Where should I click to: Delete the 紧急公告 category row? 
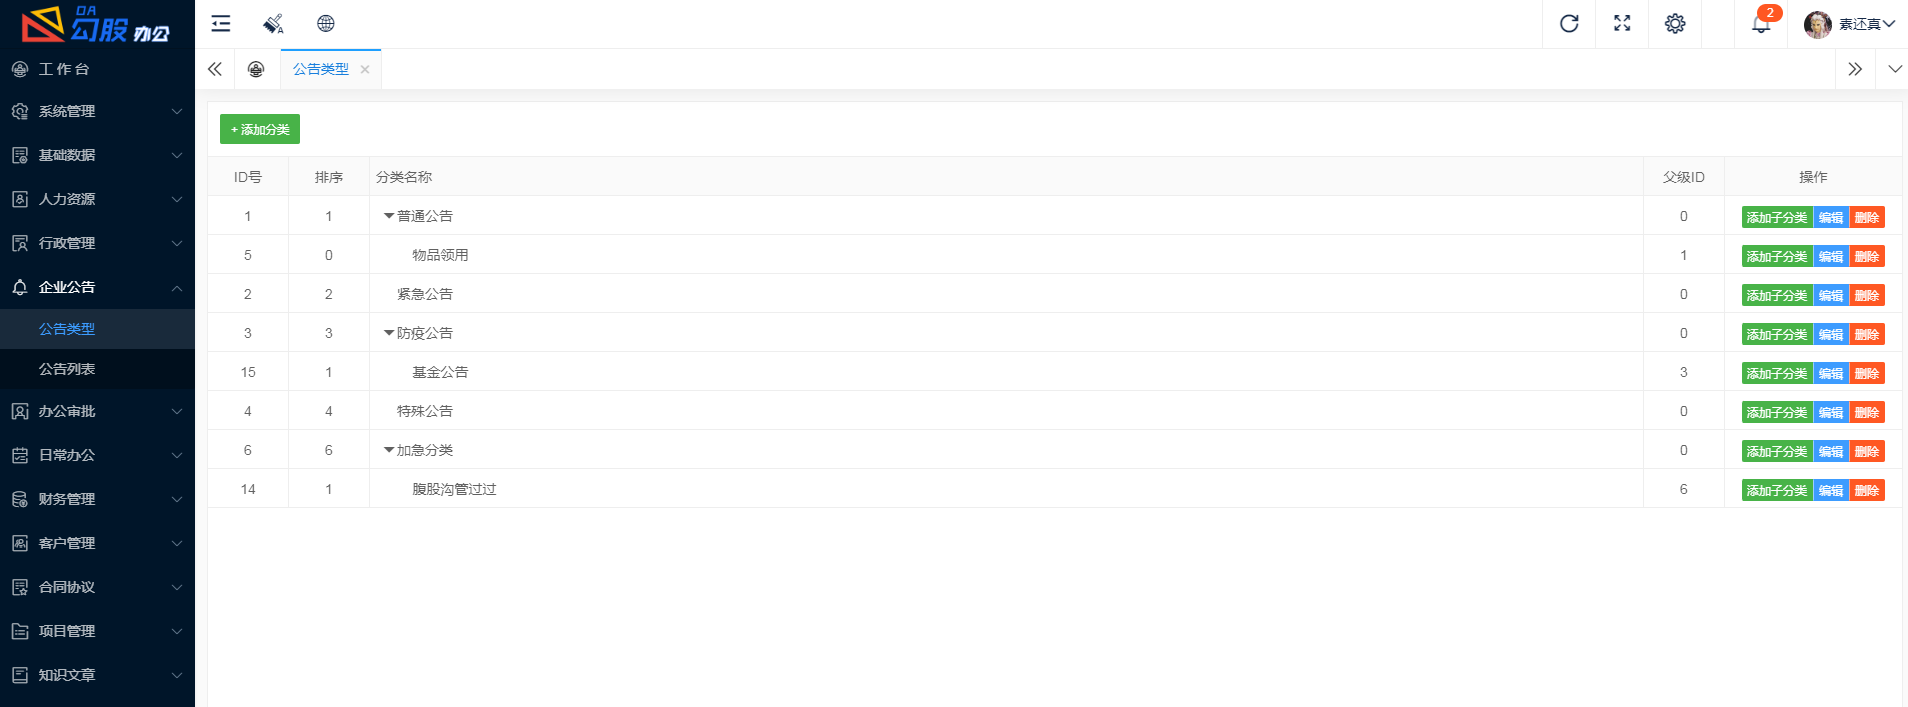pos(1867,295)
